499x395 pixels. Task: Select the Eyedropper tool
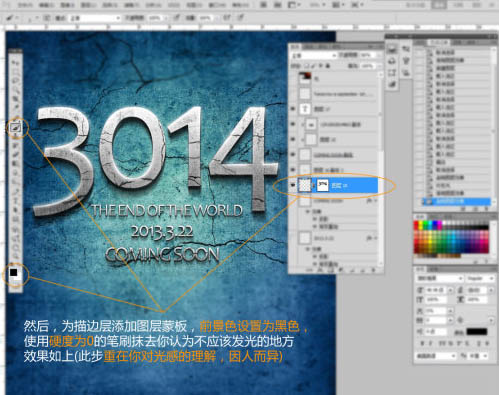(15, 106)
